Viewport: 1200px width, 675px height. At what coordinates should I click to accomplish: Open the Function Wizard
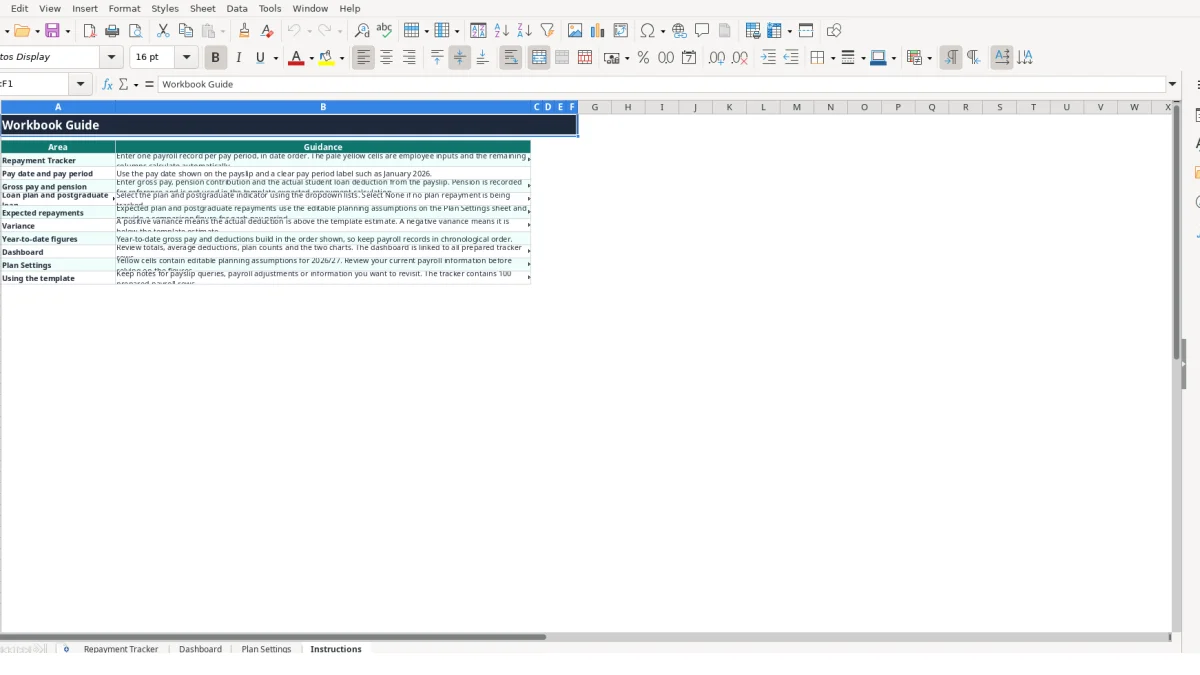point(108,84)
